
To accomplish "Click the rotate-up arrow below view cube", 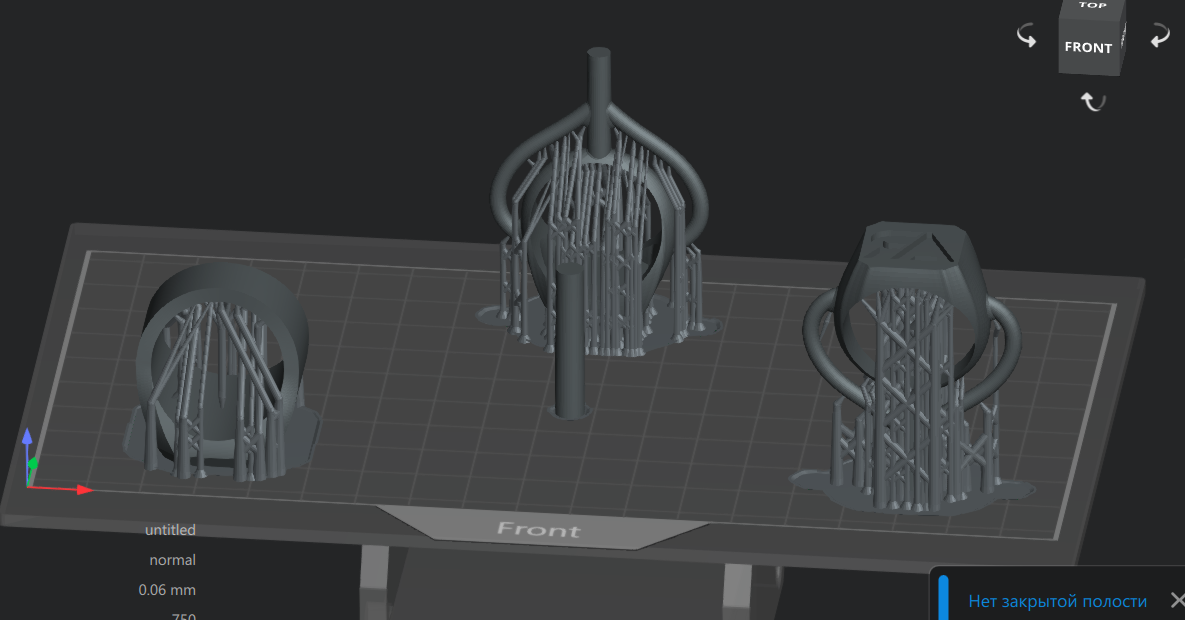I will tap(1092, 101).
